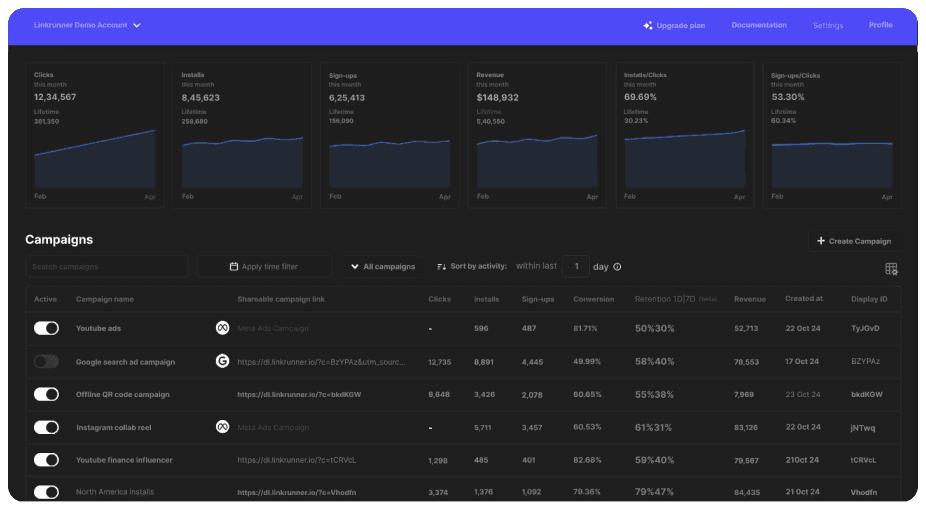Click the Retention 1D|7D column header

point(676,299)
